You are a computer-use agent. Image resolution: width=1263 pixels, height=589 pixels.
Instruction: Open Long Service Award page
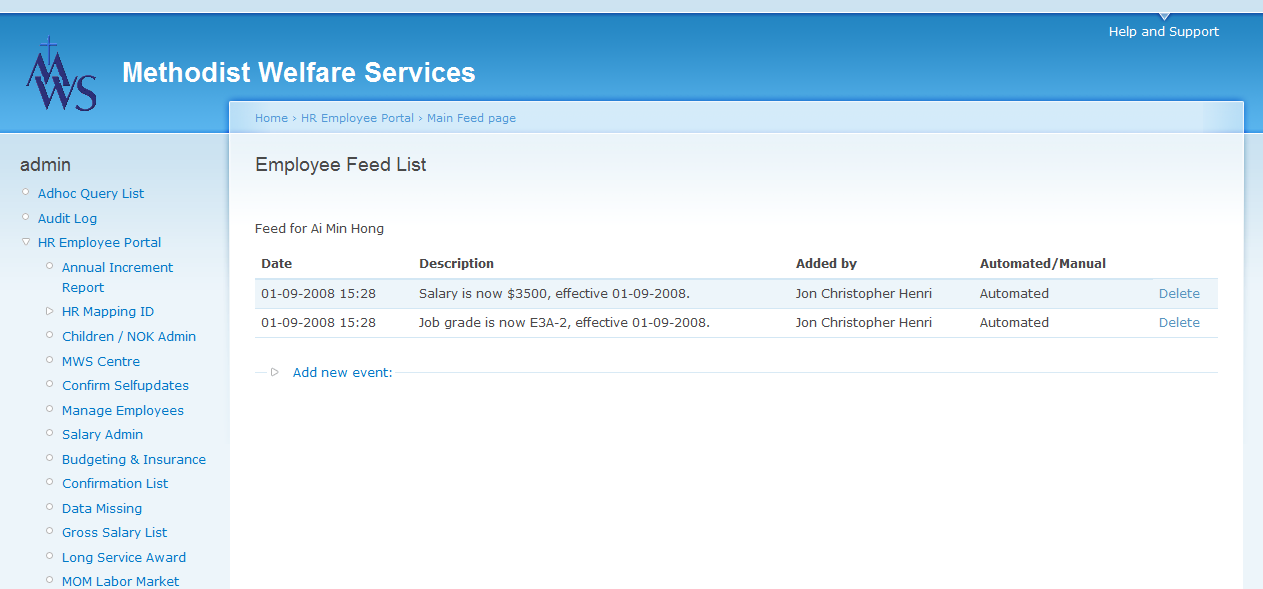pyautogui.click(x=124, y=557)
